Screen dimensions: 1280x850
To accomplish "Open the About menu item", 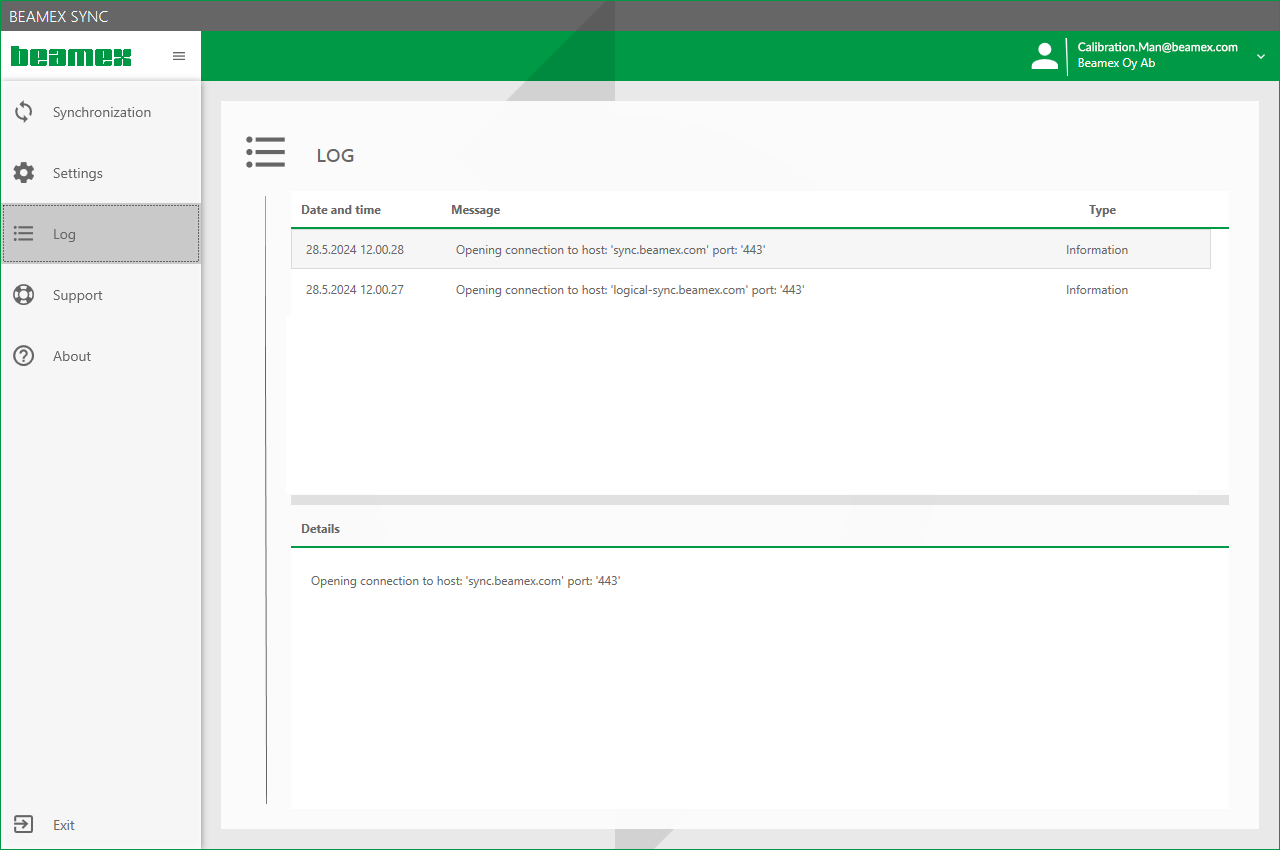I will [x=101, y=356].
